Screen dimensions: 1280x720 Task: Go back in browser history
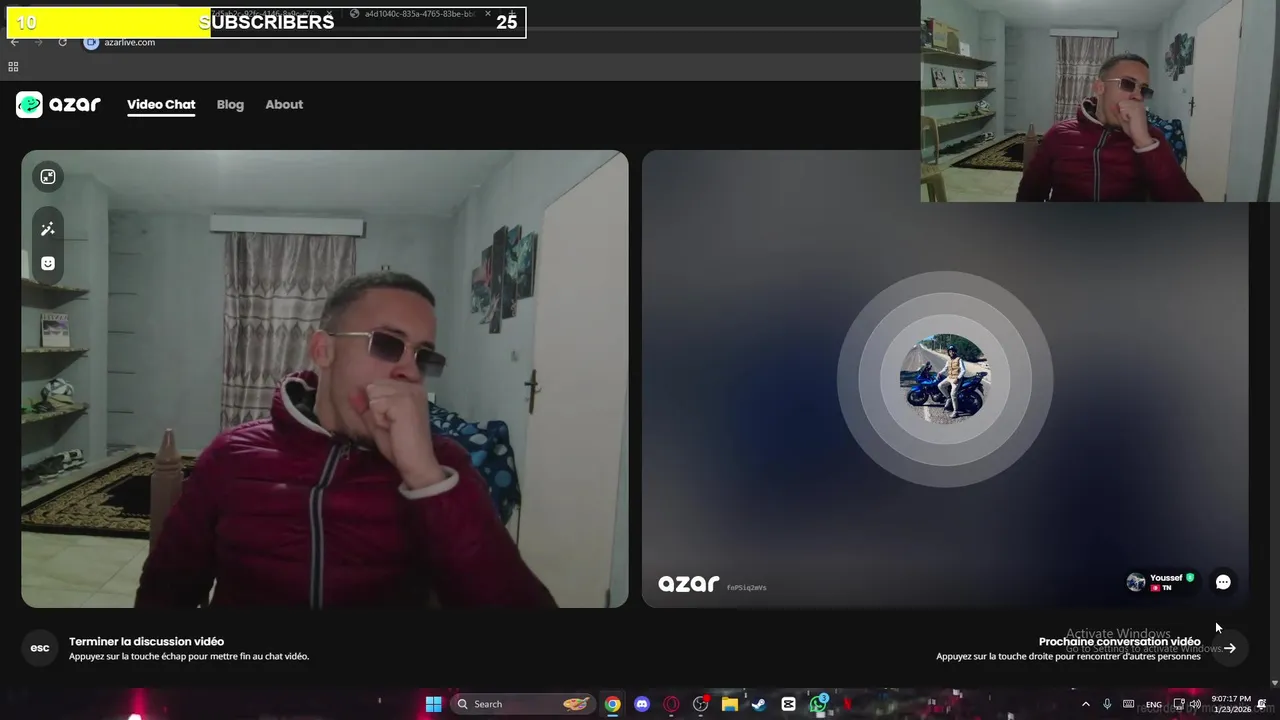pos(14,42)
